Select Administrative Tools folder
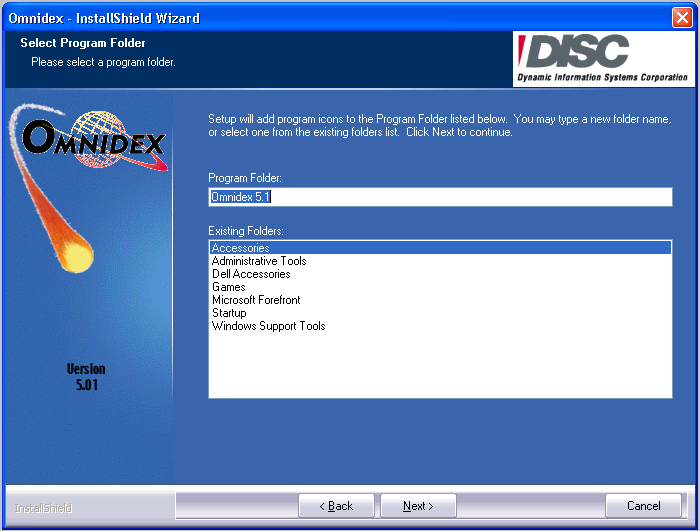 click(x=259, y=261)
